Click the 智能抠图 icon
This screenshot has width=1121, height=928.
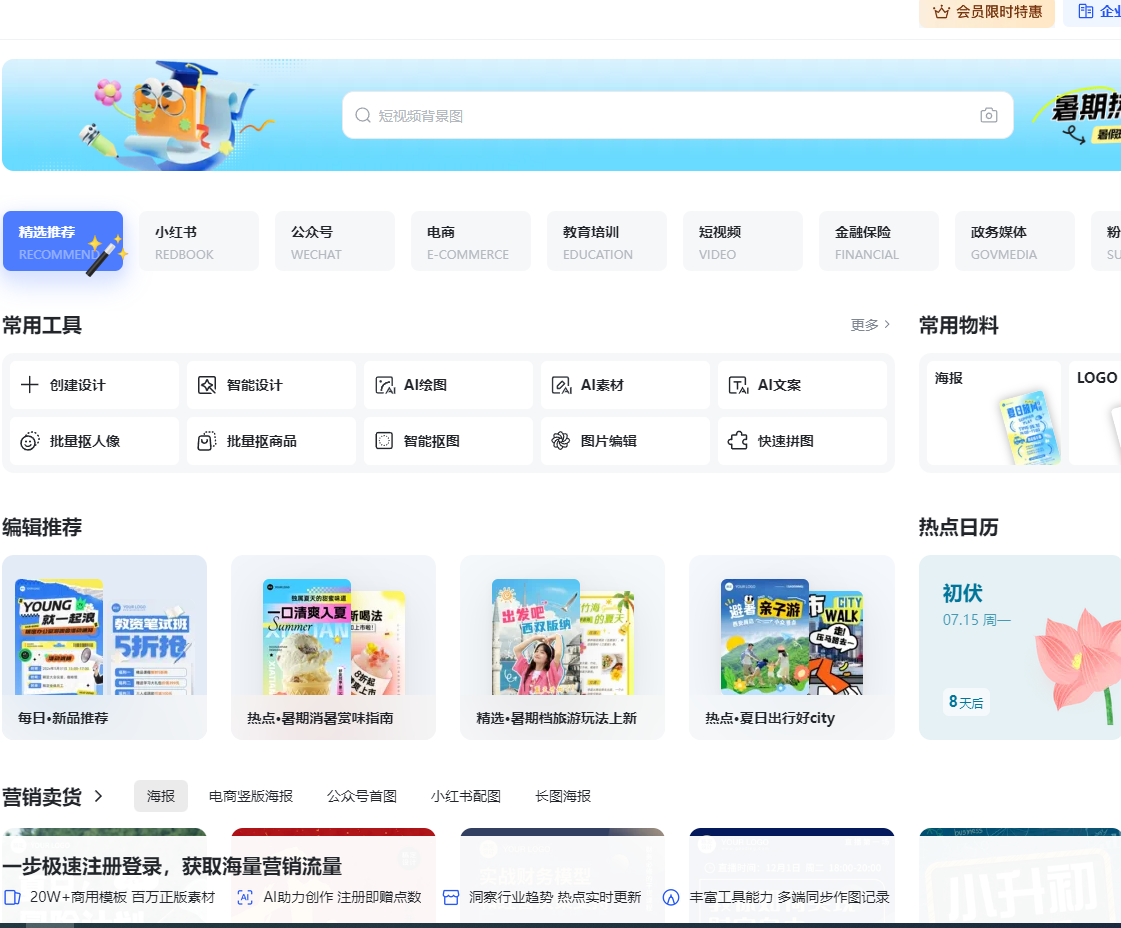pos(384,441)
